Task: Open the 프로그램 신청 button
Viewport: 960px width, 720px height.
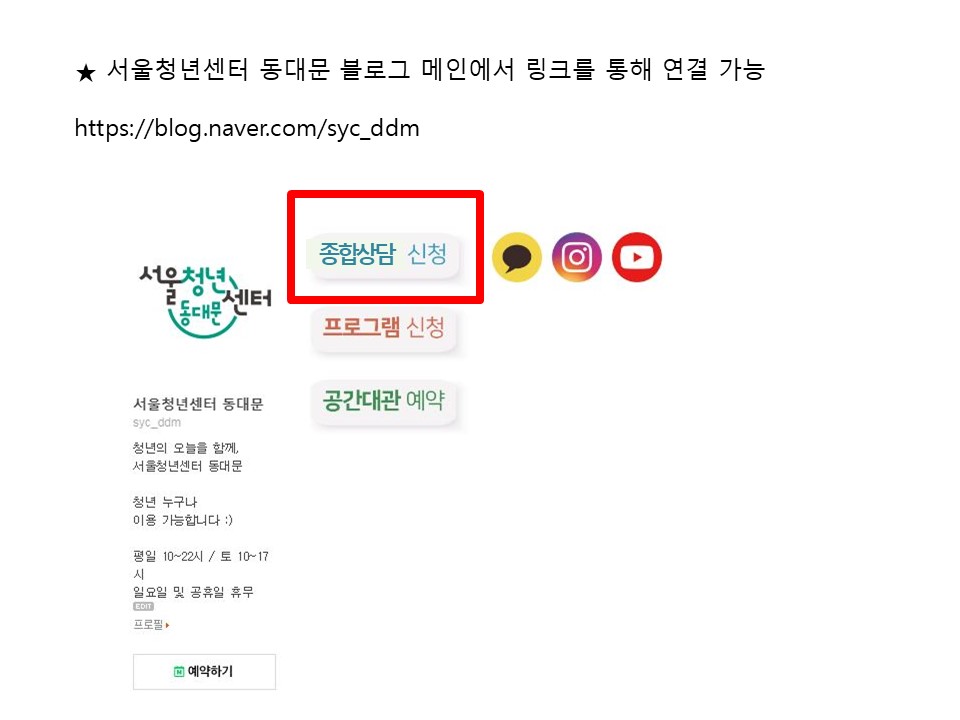Action: (384, 328)
